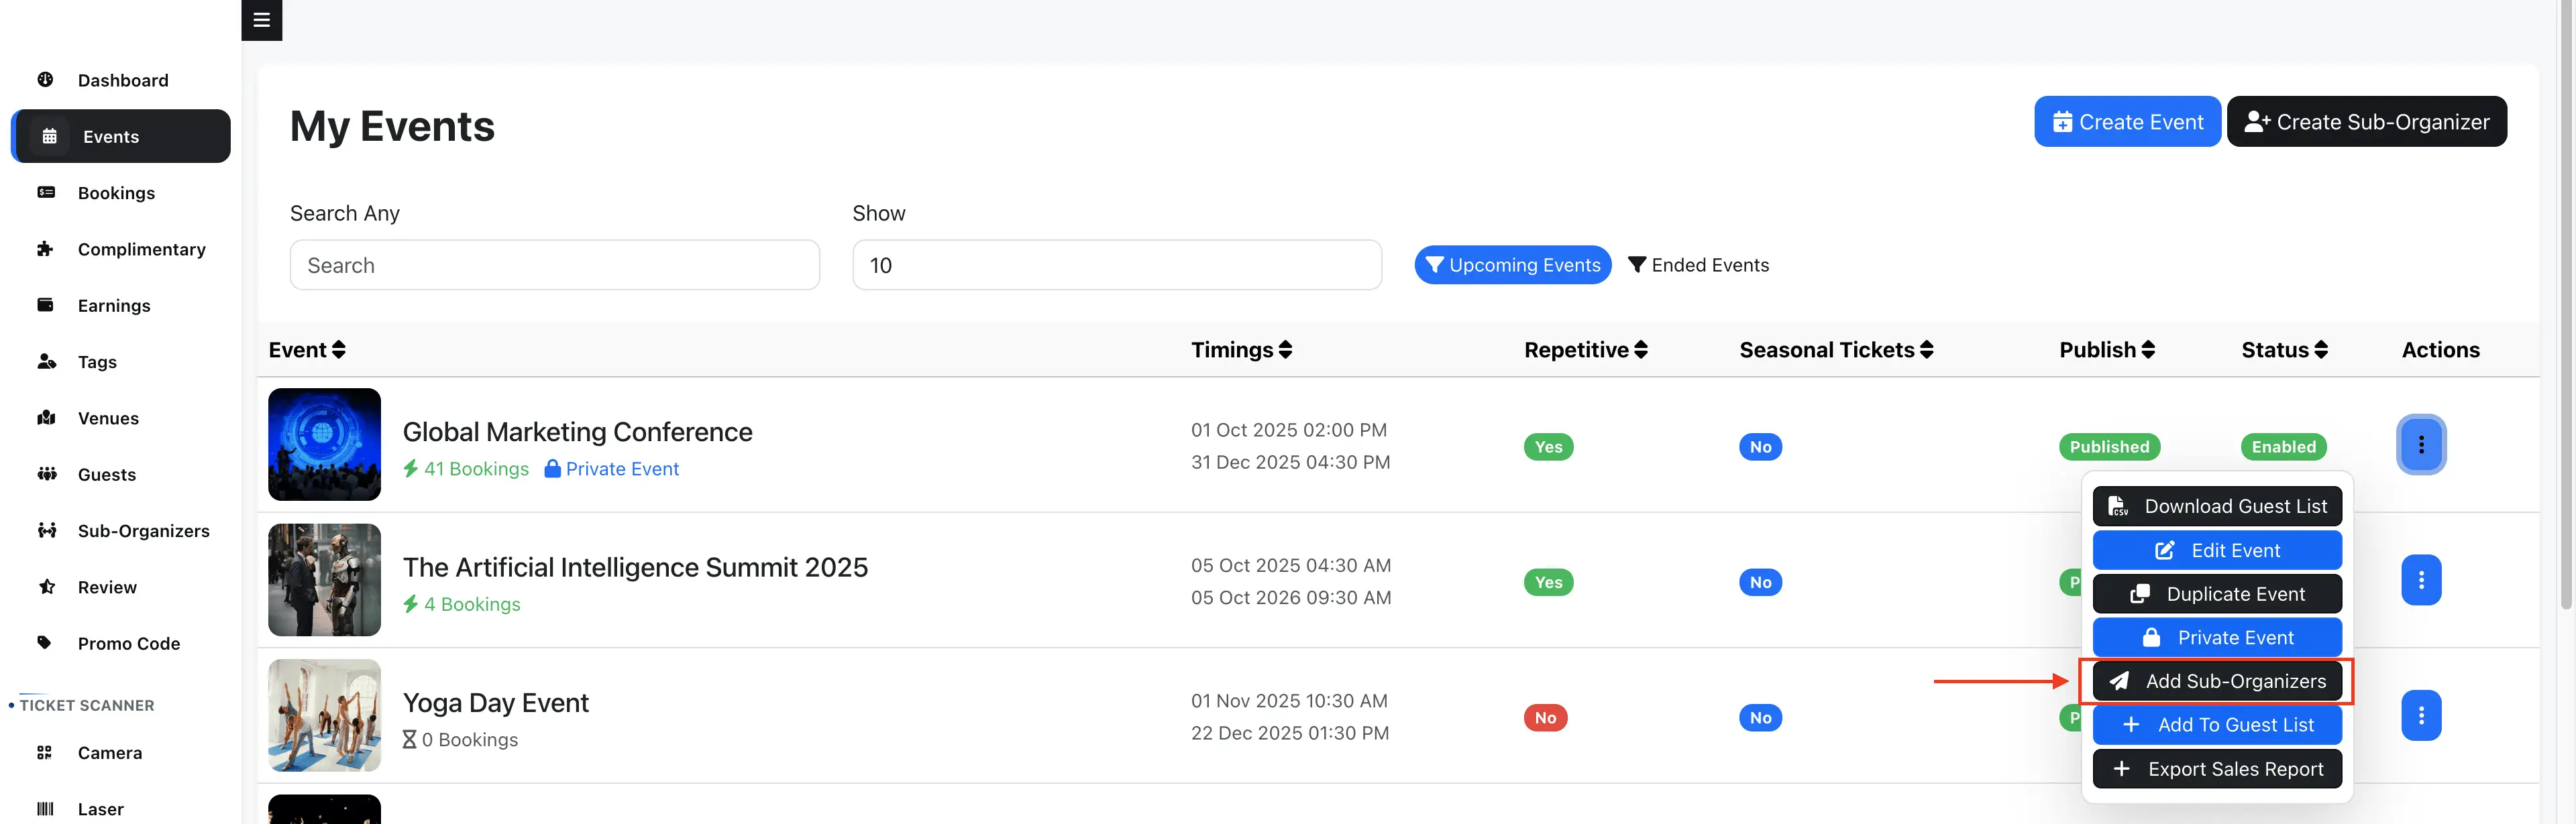Sort the table by the Event column

pyautogui.click(x=307, y=350)
